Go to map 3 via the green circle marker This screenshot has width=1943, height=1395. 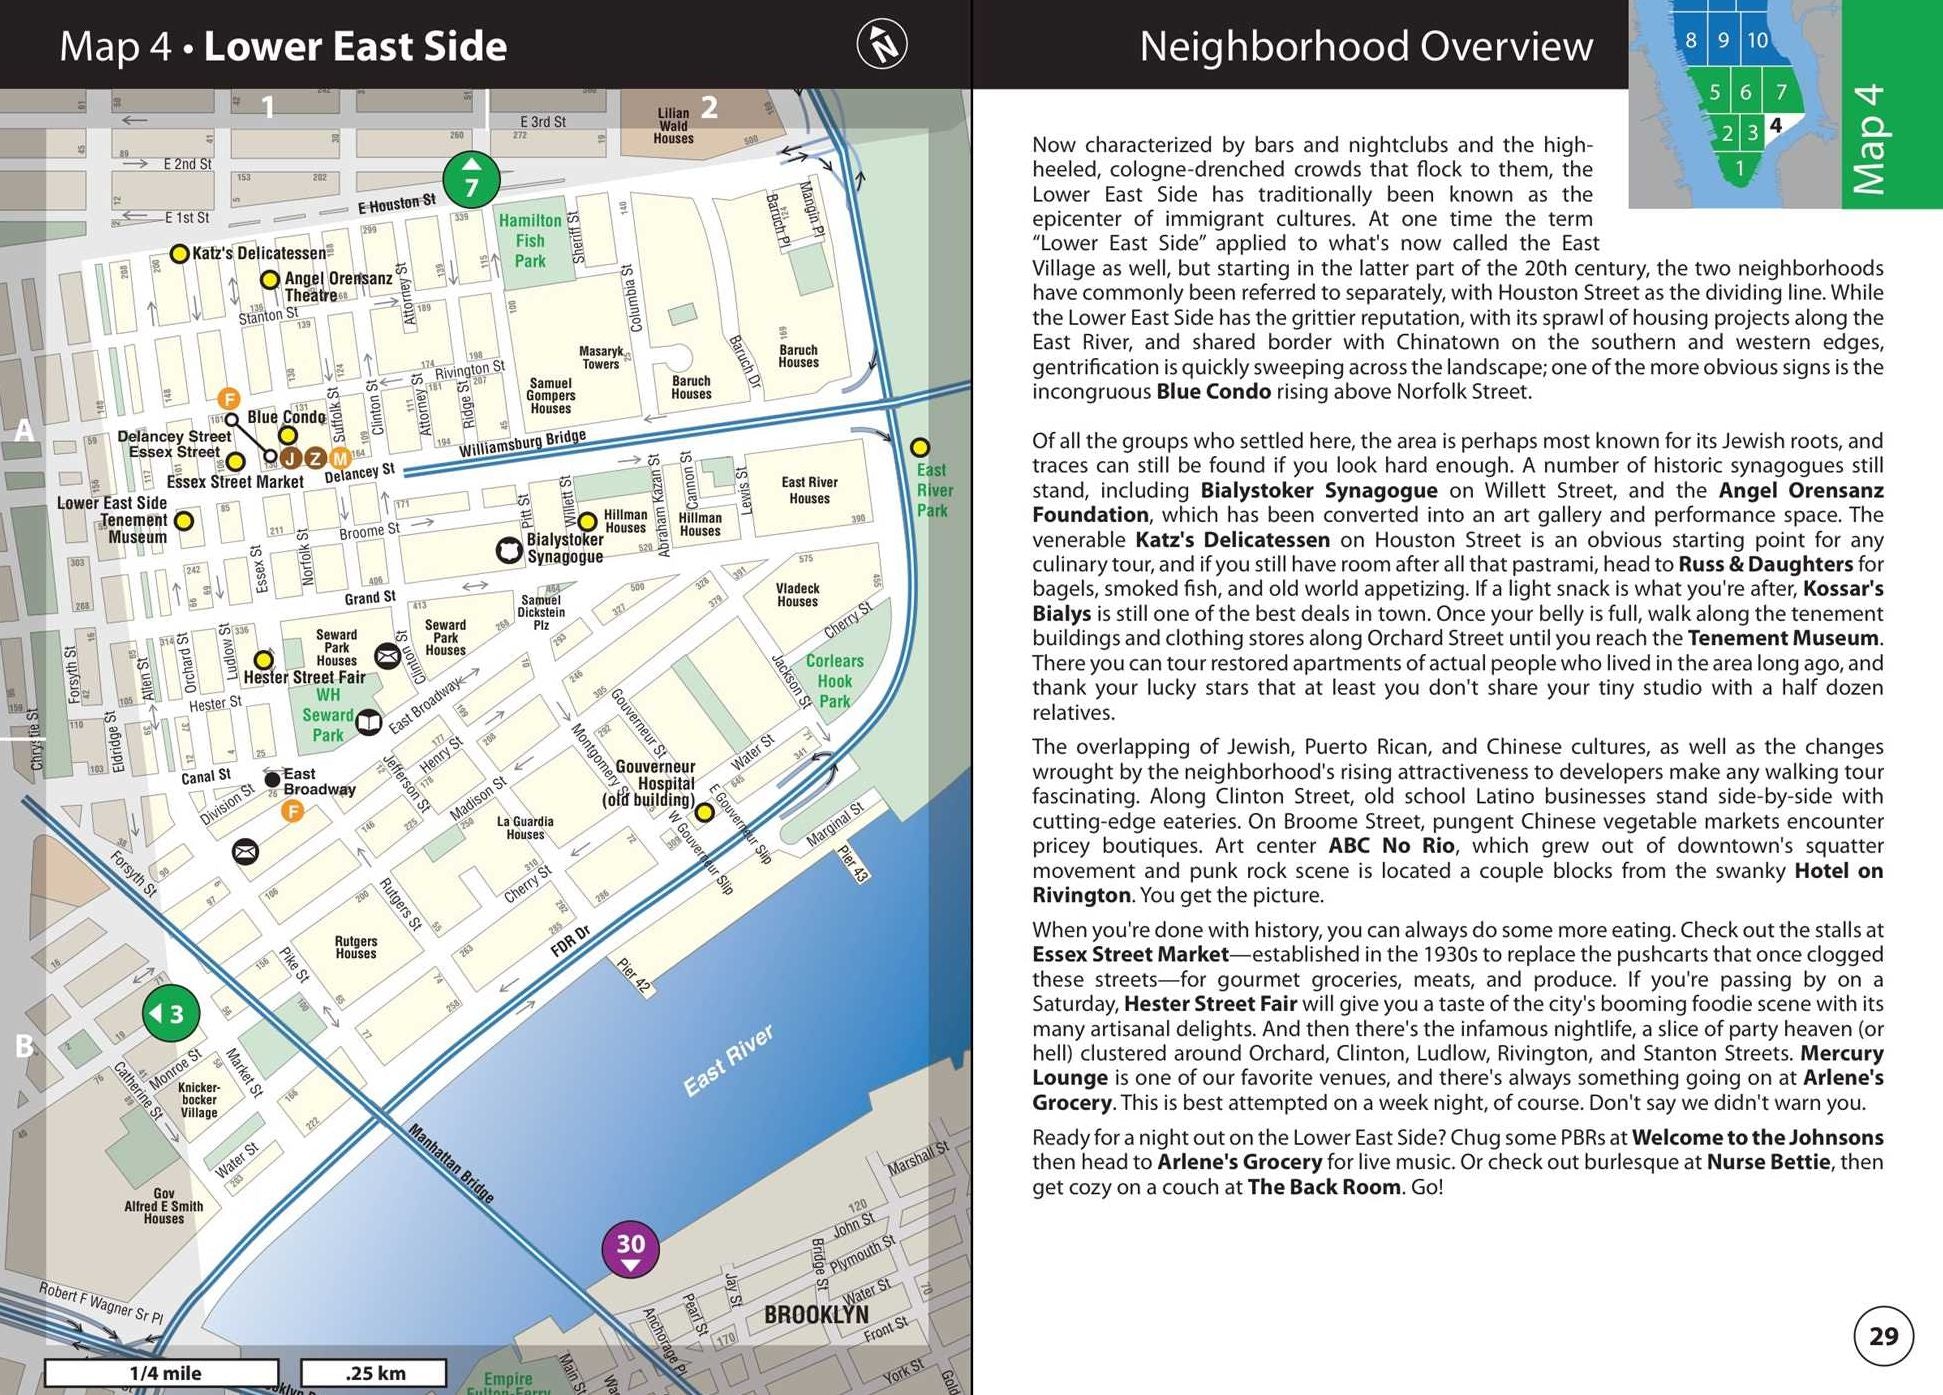(x=171, y=1013)
